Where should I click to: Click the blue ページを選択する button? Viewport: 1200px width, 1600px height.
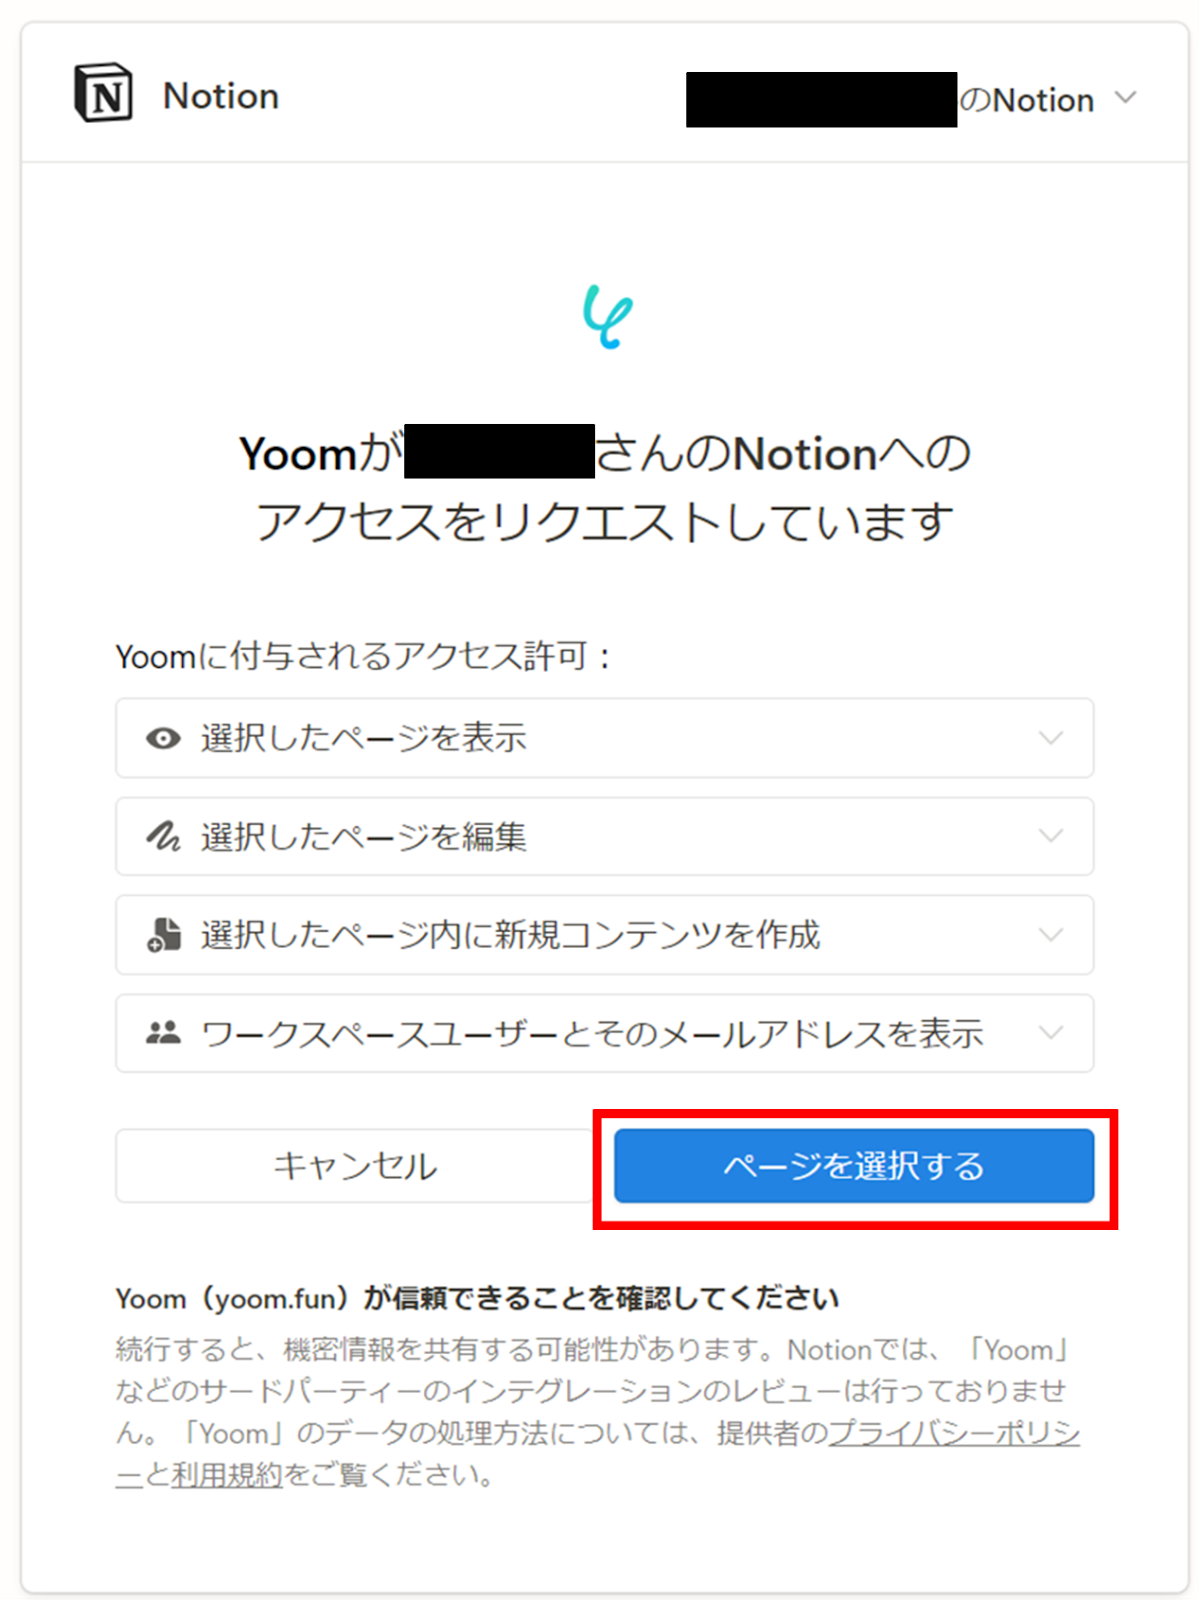tap(854, 1166)
